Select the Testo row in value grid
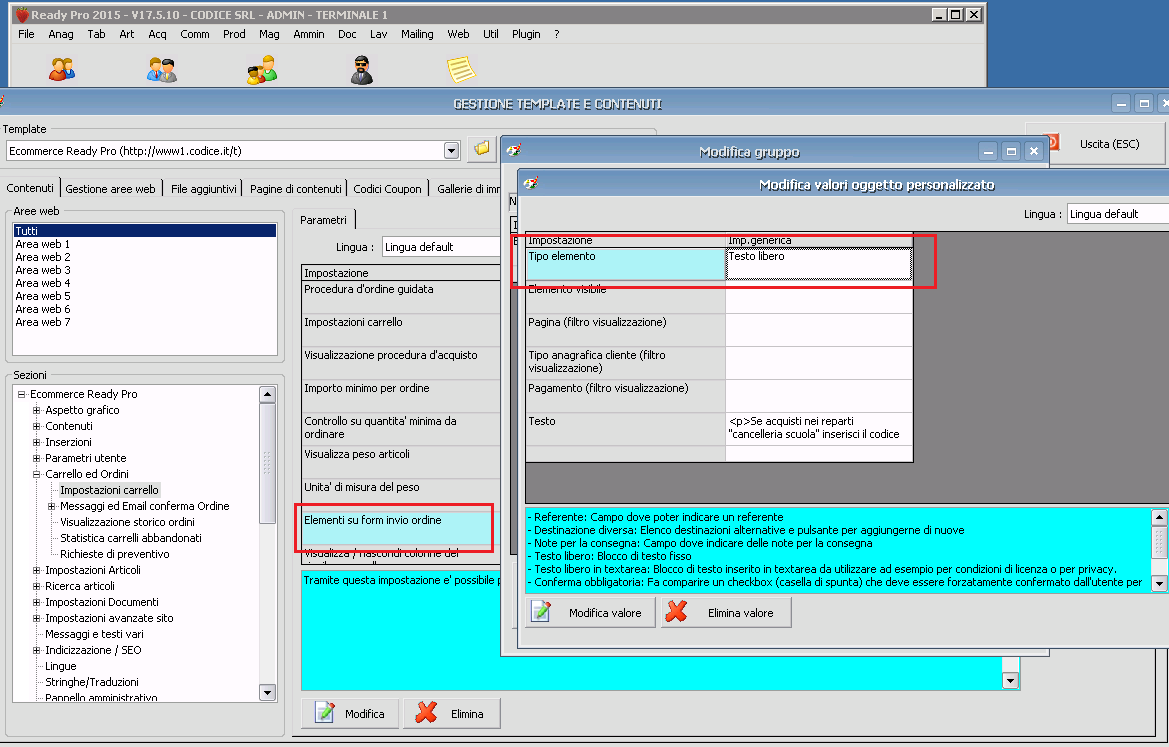This screenshot has width=1169, height=747. coord(719,429)
